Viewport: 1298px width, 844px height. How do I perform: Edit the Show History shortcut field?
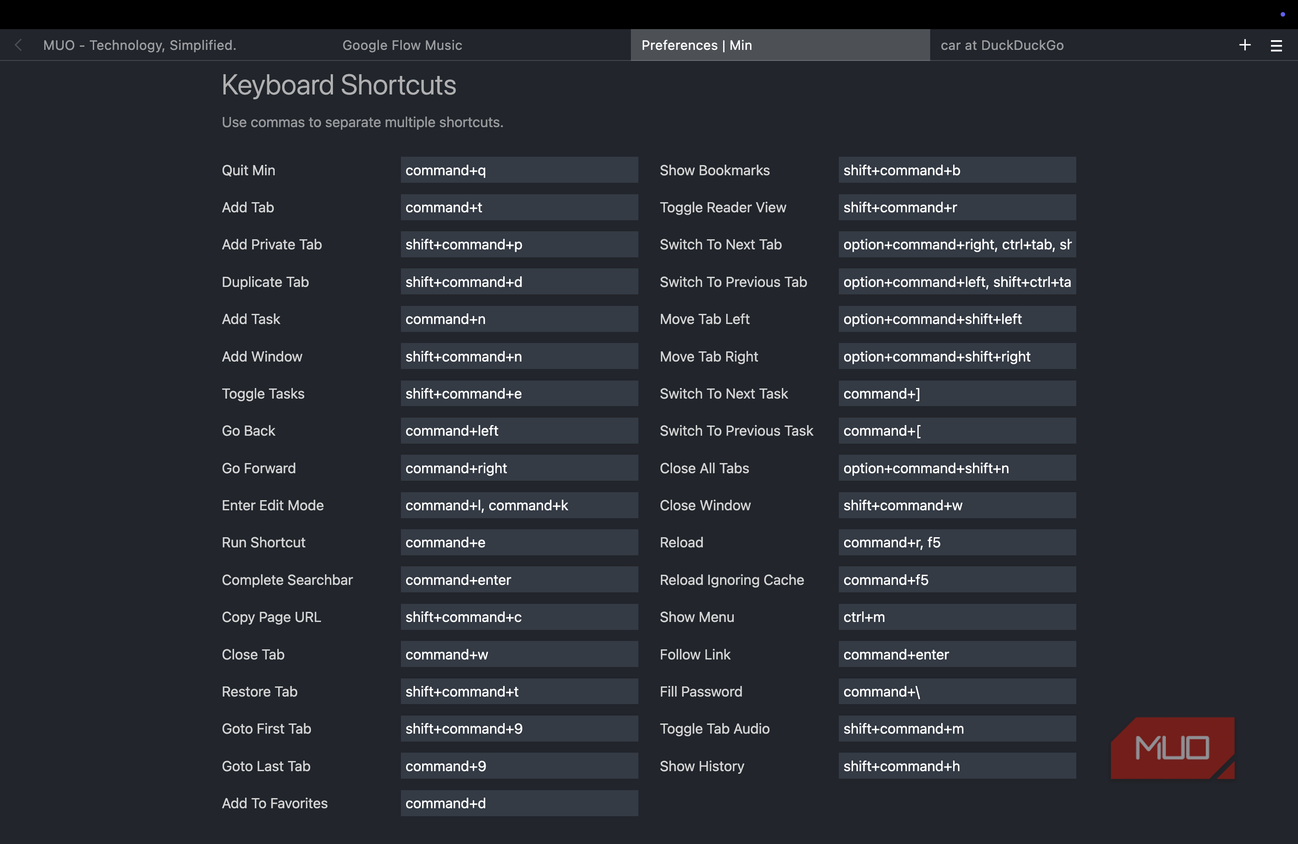[957, 766]
